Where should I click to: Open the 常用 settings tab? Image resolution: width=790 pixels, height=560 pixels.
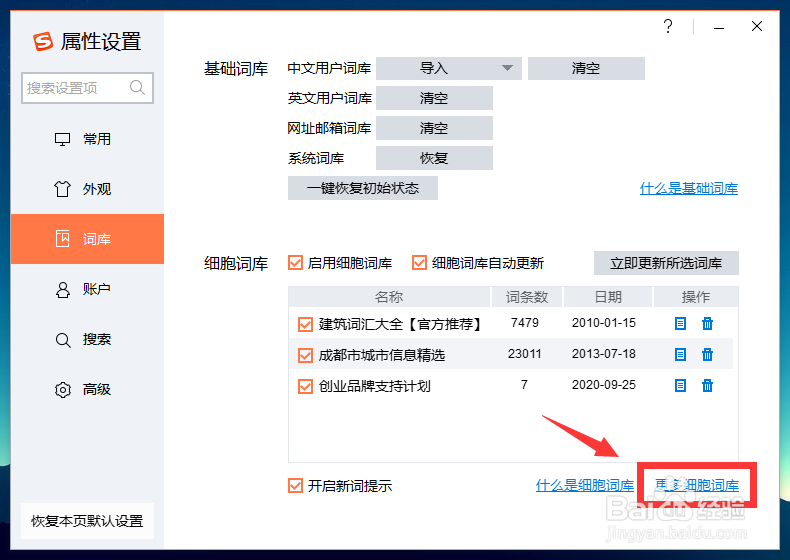pos(87,139)
